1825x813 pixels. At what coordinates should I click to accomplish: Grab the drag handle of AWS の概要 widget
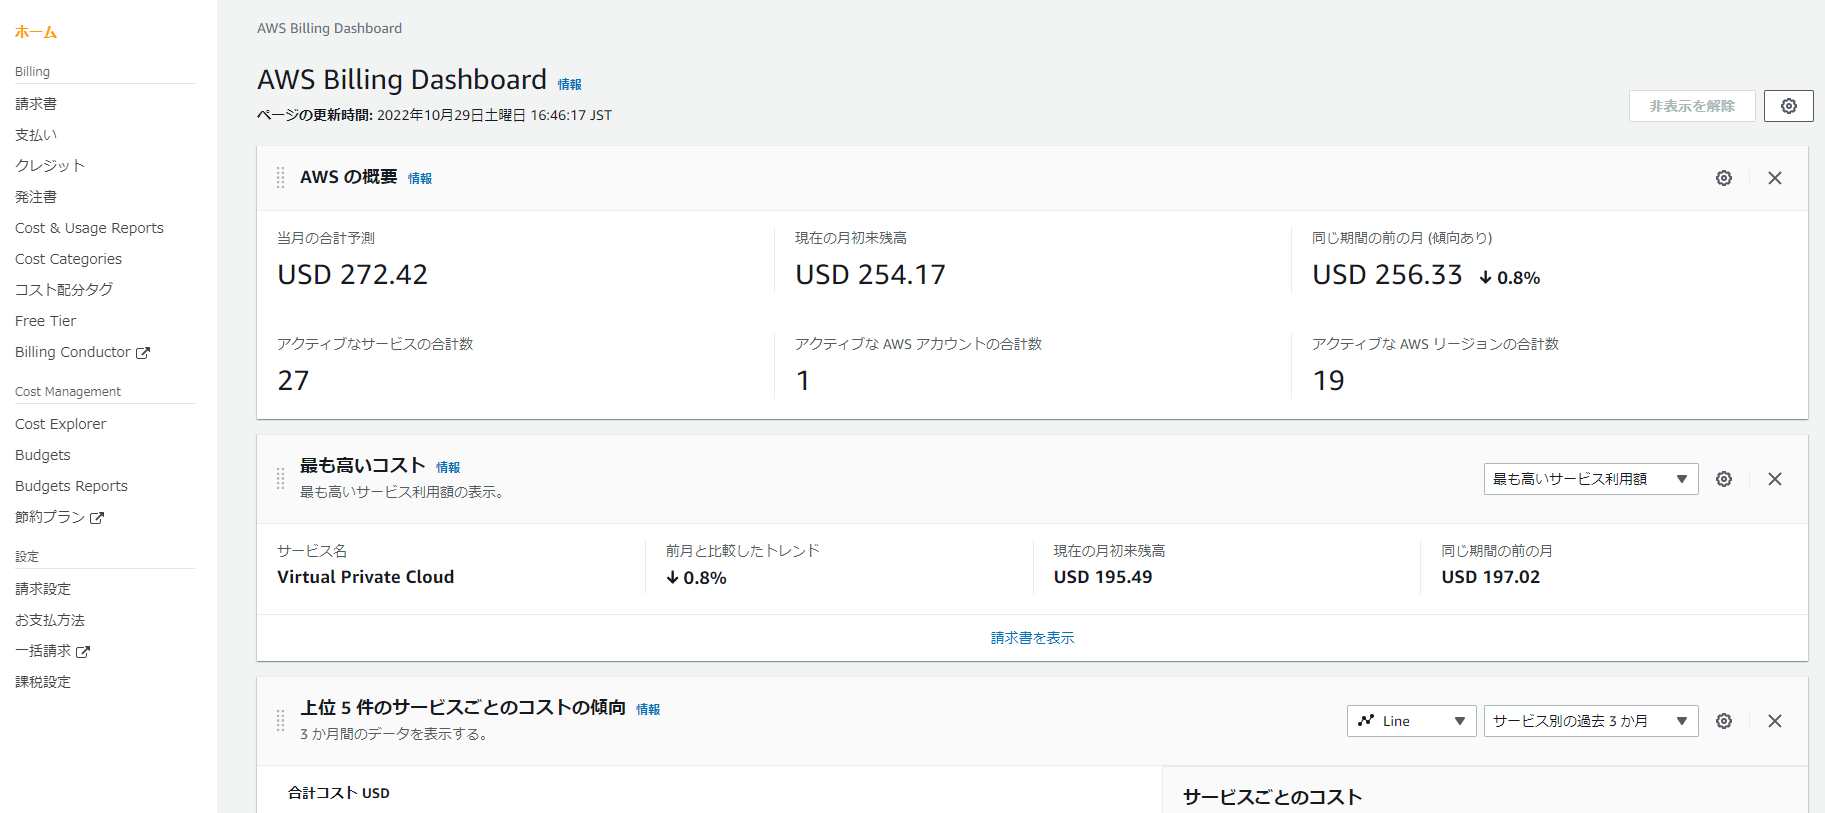click(281, 178)
